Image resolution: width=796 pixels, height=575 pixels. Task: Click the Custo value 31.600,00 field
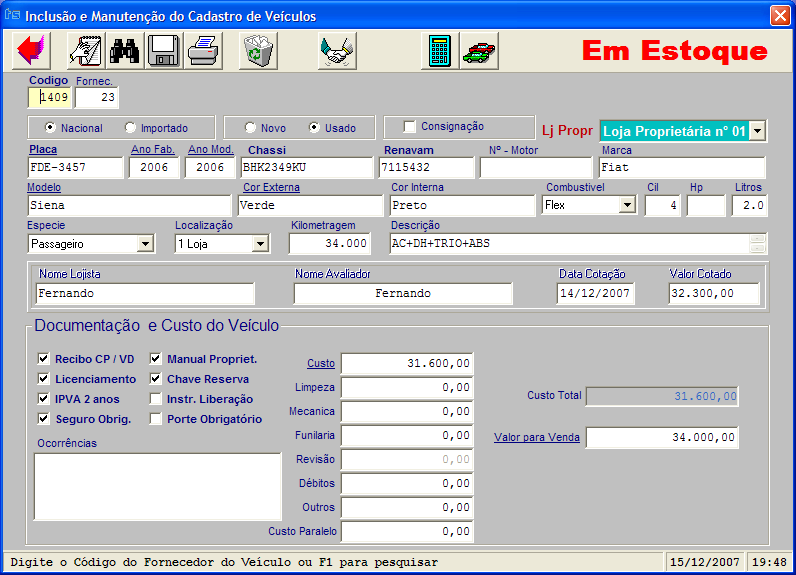pos(407,363)
